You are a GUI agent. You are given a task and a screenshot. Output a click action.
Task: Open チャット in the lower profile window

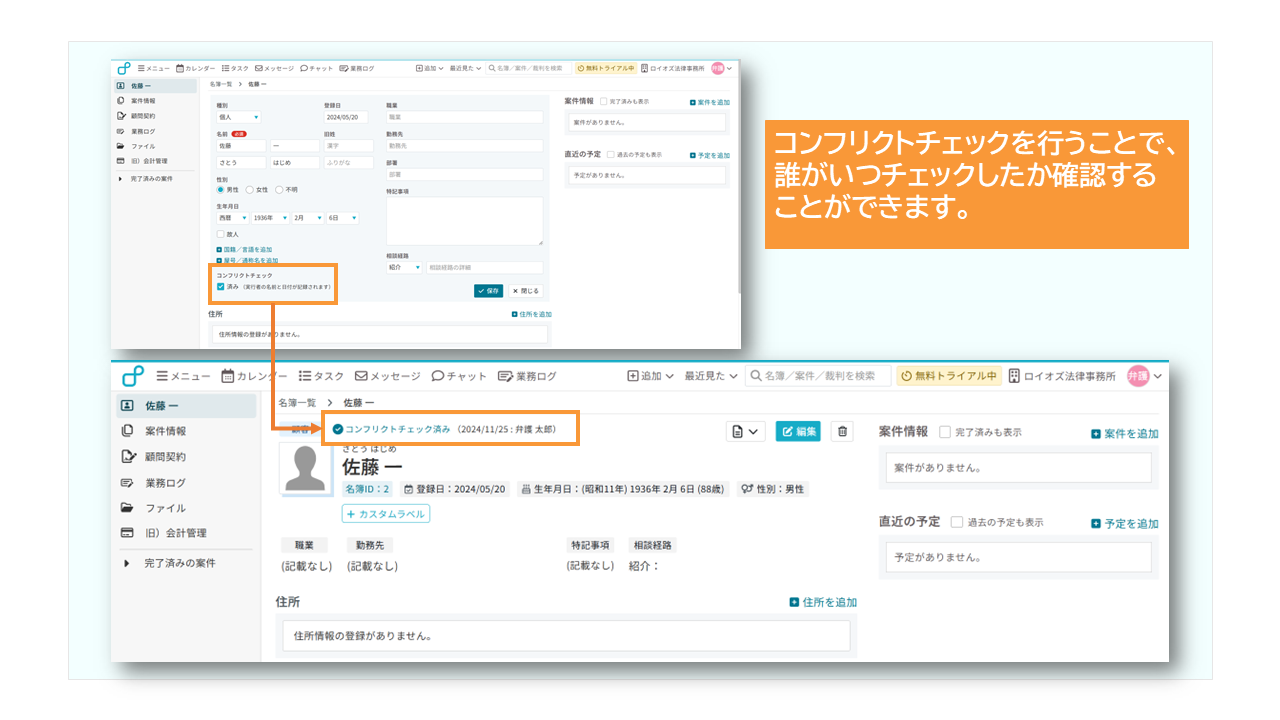tap(459, 376)
